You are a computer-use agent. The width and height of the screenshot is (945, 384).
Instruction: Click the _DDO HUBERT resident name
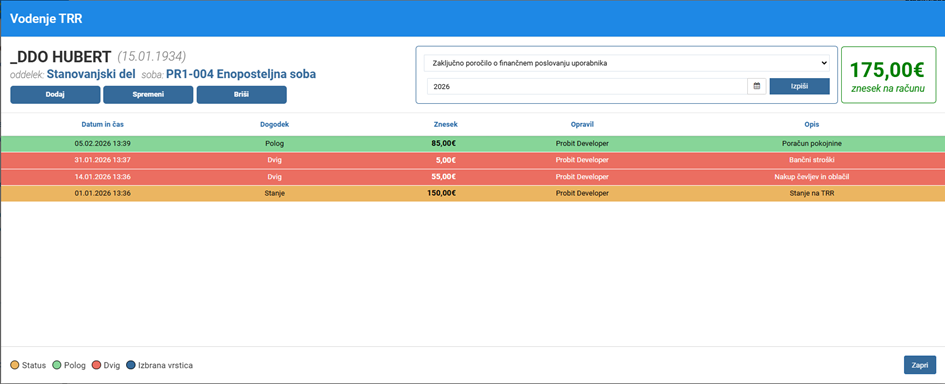coord(61,57)
